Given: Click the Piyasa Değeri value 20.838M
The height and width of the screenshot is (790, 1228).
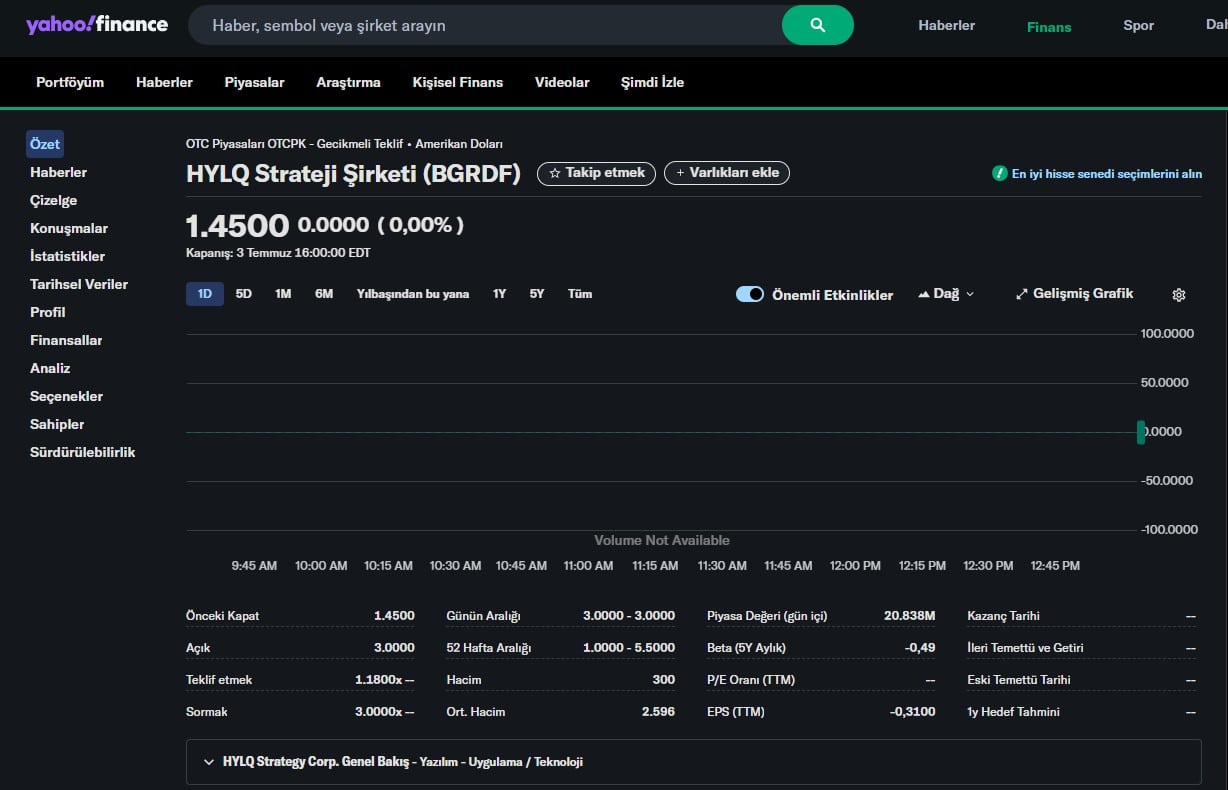Looking at the screenshot, I should point(910,616).
